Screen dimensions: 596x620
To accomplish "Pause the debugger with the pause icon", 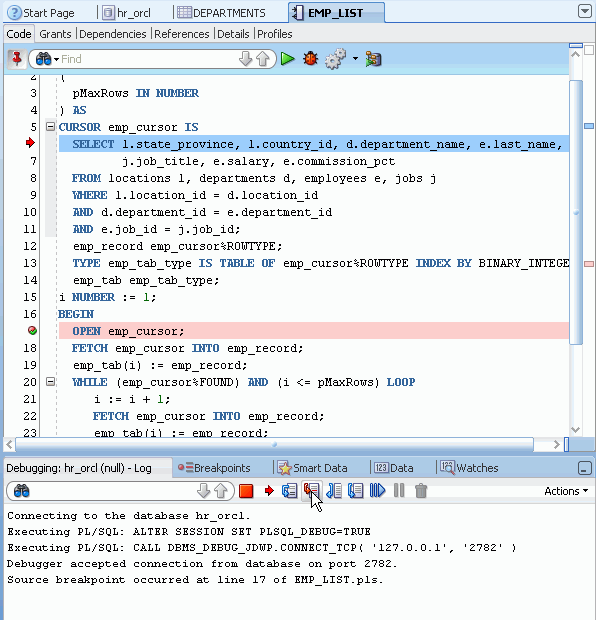I will click(399, 491).
